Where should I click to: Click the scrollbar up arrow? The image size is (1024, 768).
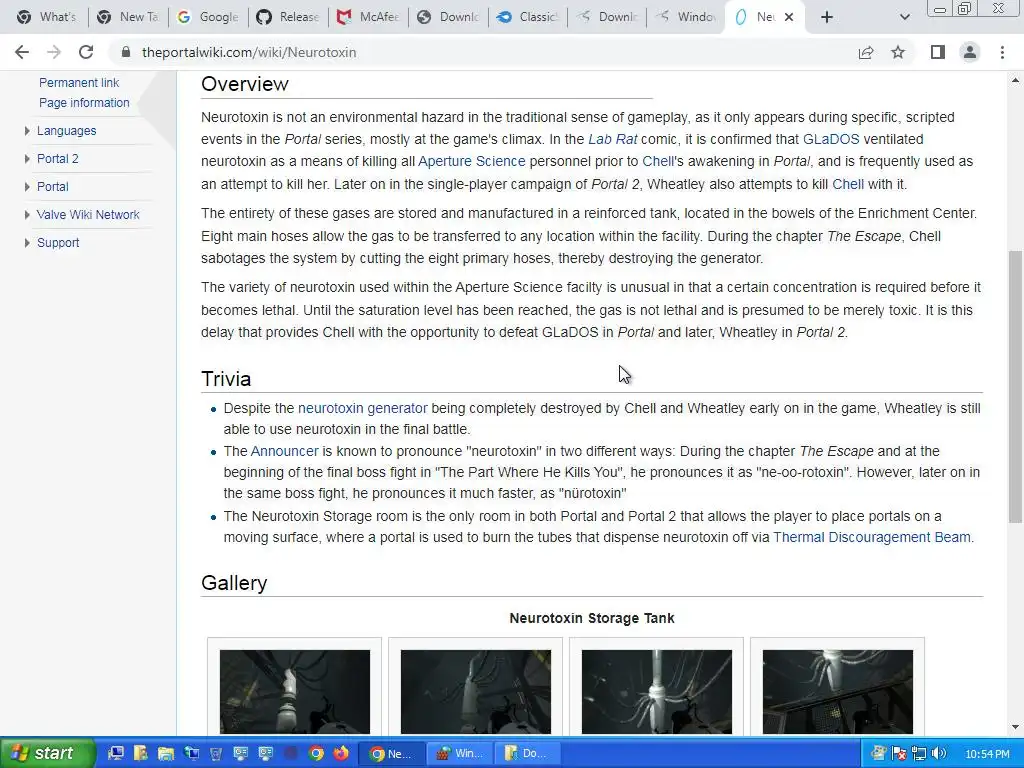coord(1015,80)
